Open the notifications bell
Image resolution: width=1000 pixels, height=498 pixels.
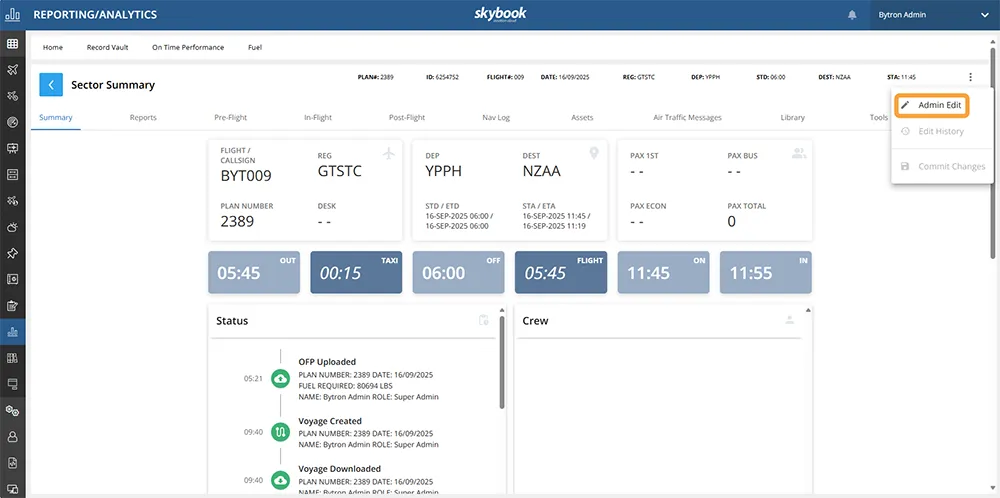[x=852, y=15]
